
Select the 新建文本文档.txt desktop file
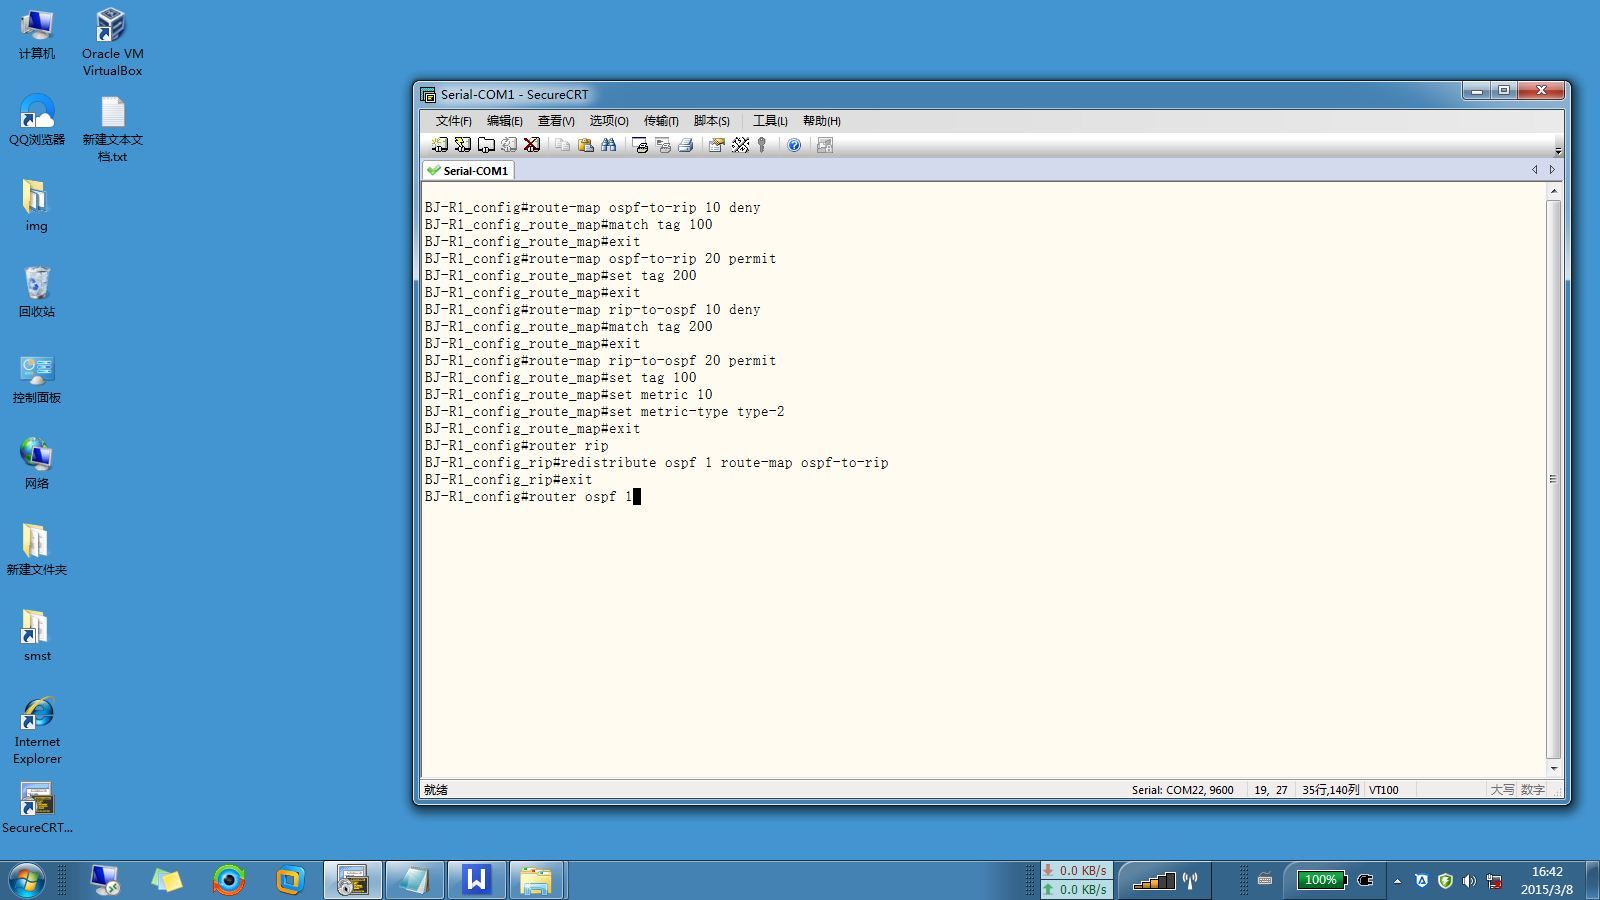[112, 128]
